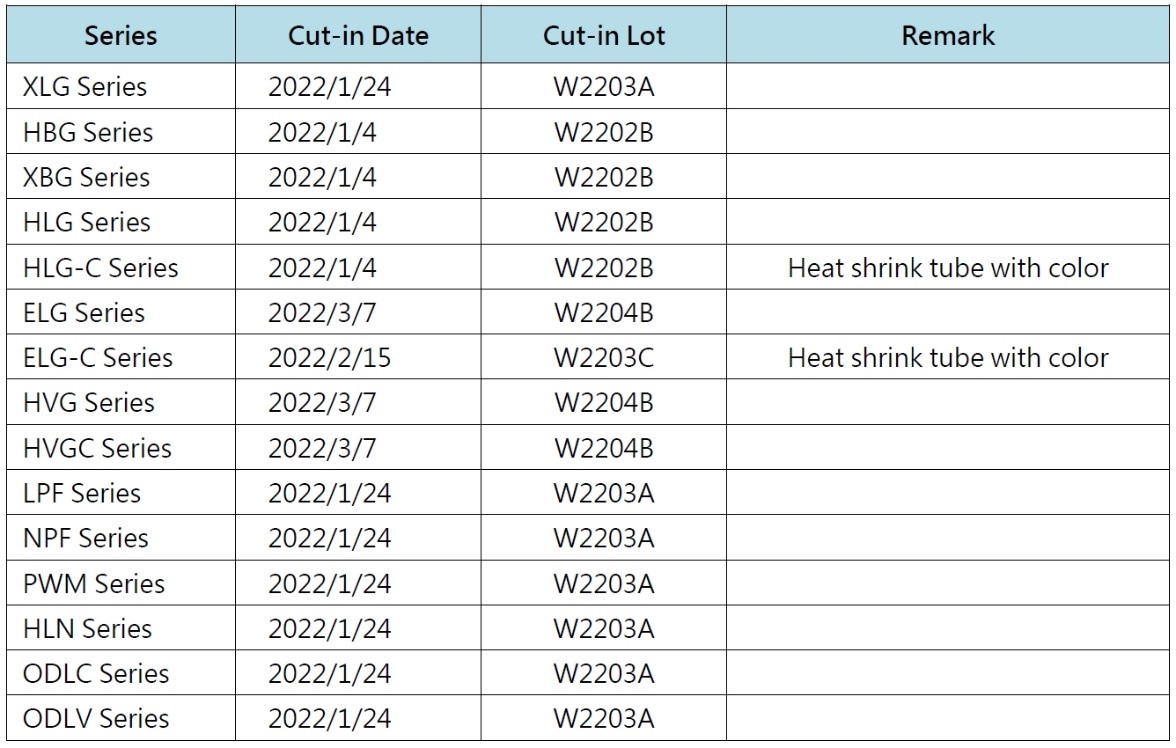
Task: Click the empty remark cell for ODLC Series
Action: click(947, 673)
